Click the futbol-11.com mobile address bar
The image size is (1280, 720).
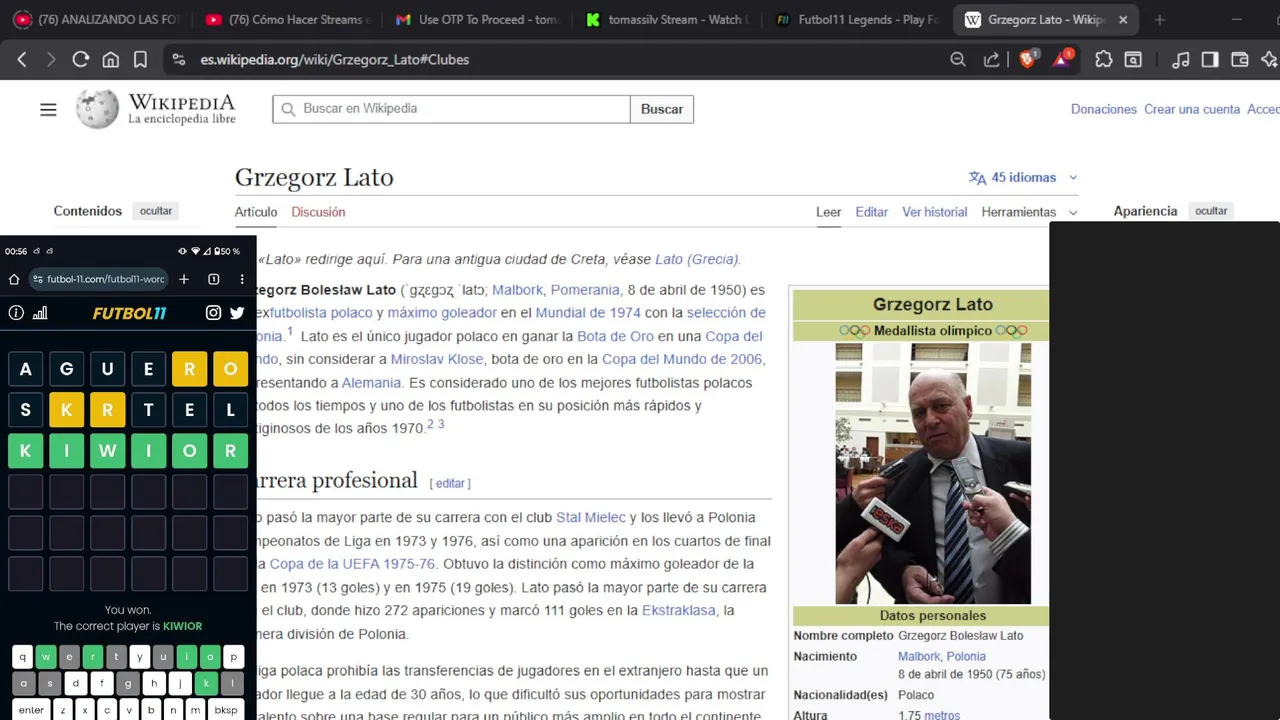coord(98,279)
